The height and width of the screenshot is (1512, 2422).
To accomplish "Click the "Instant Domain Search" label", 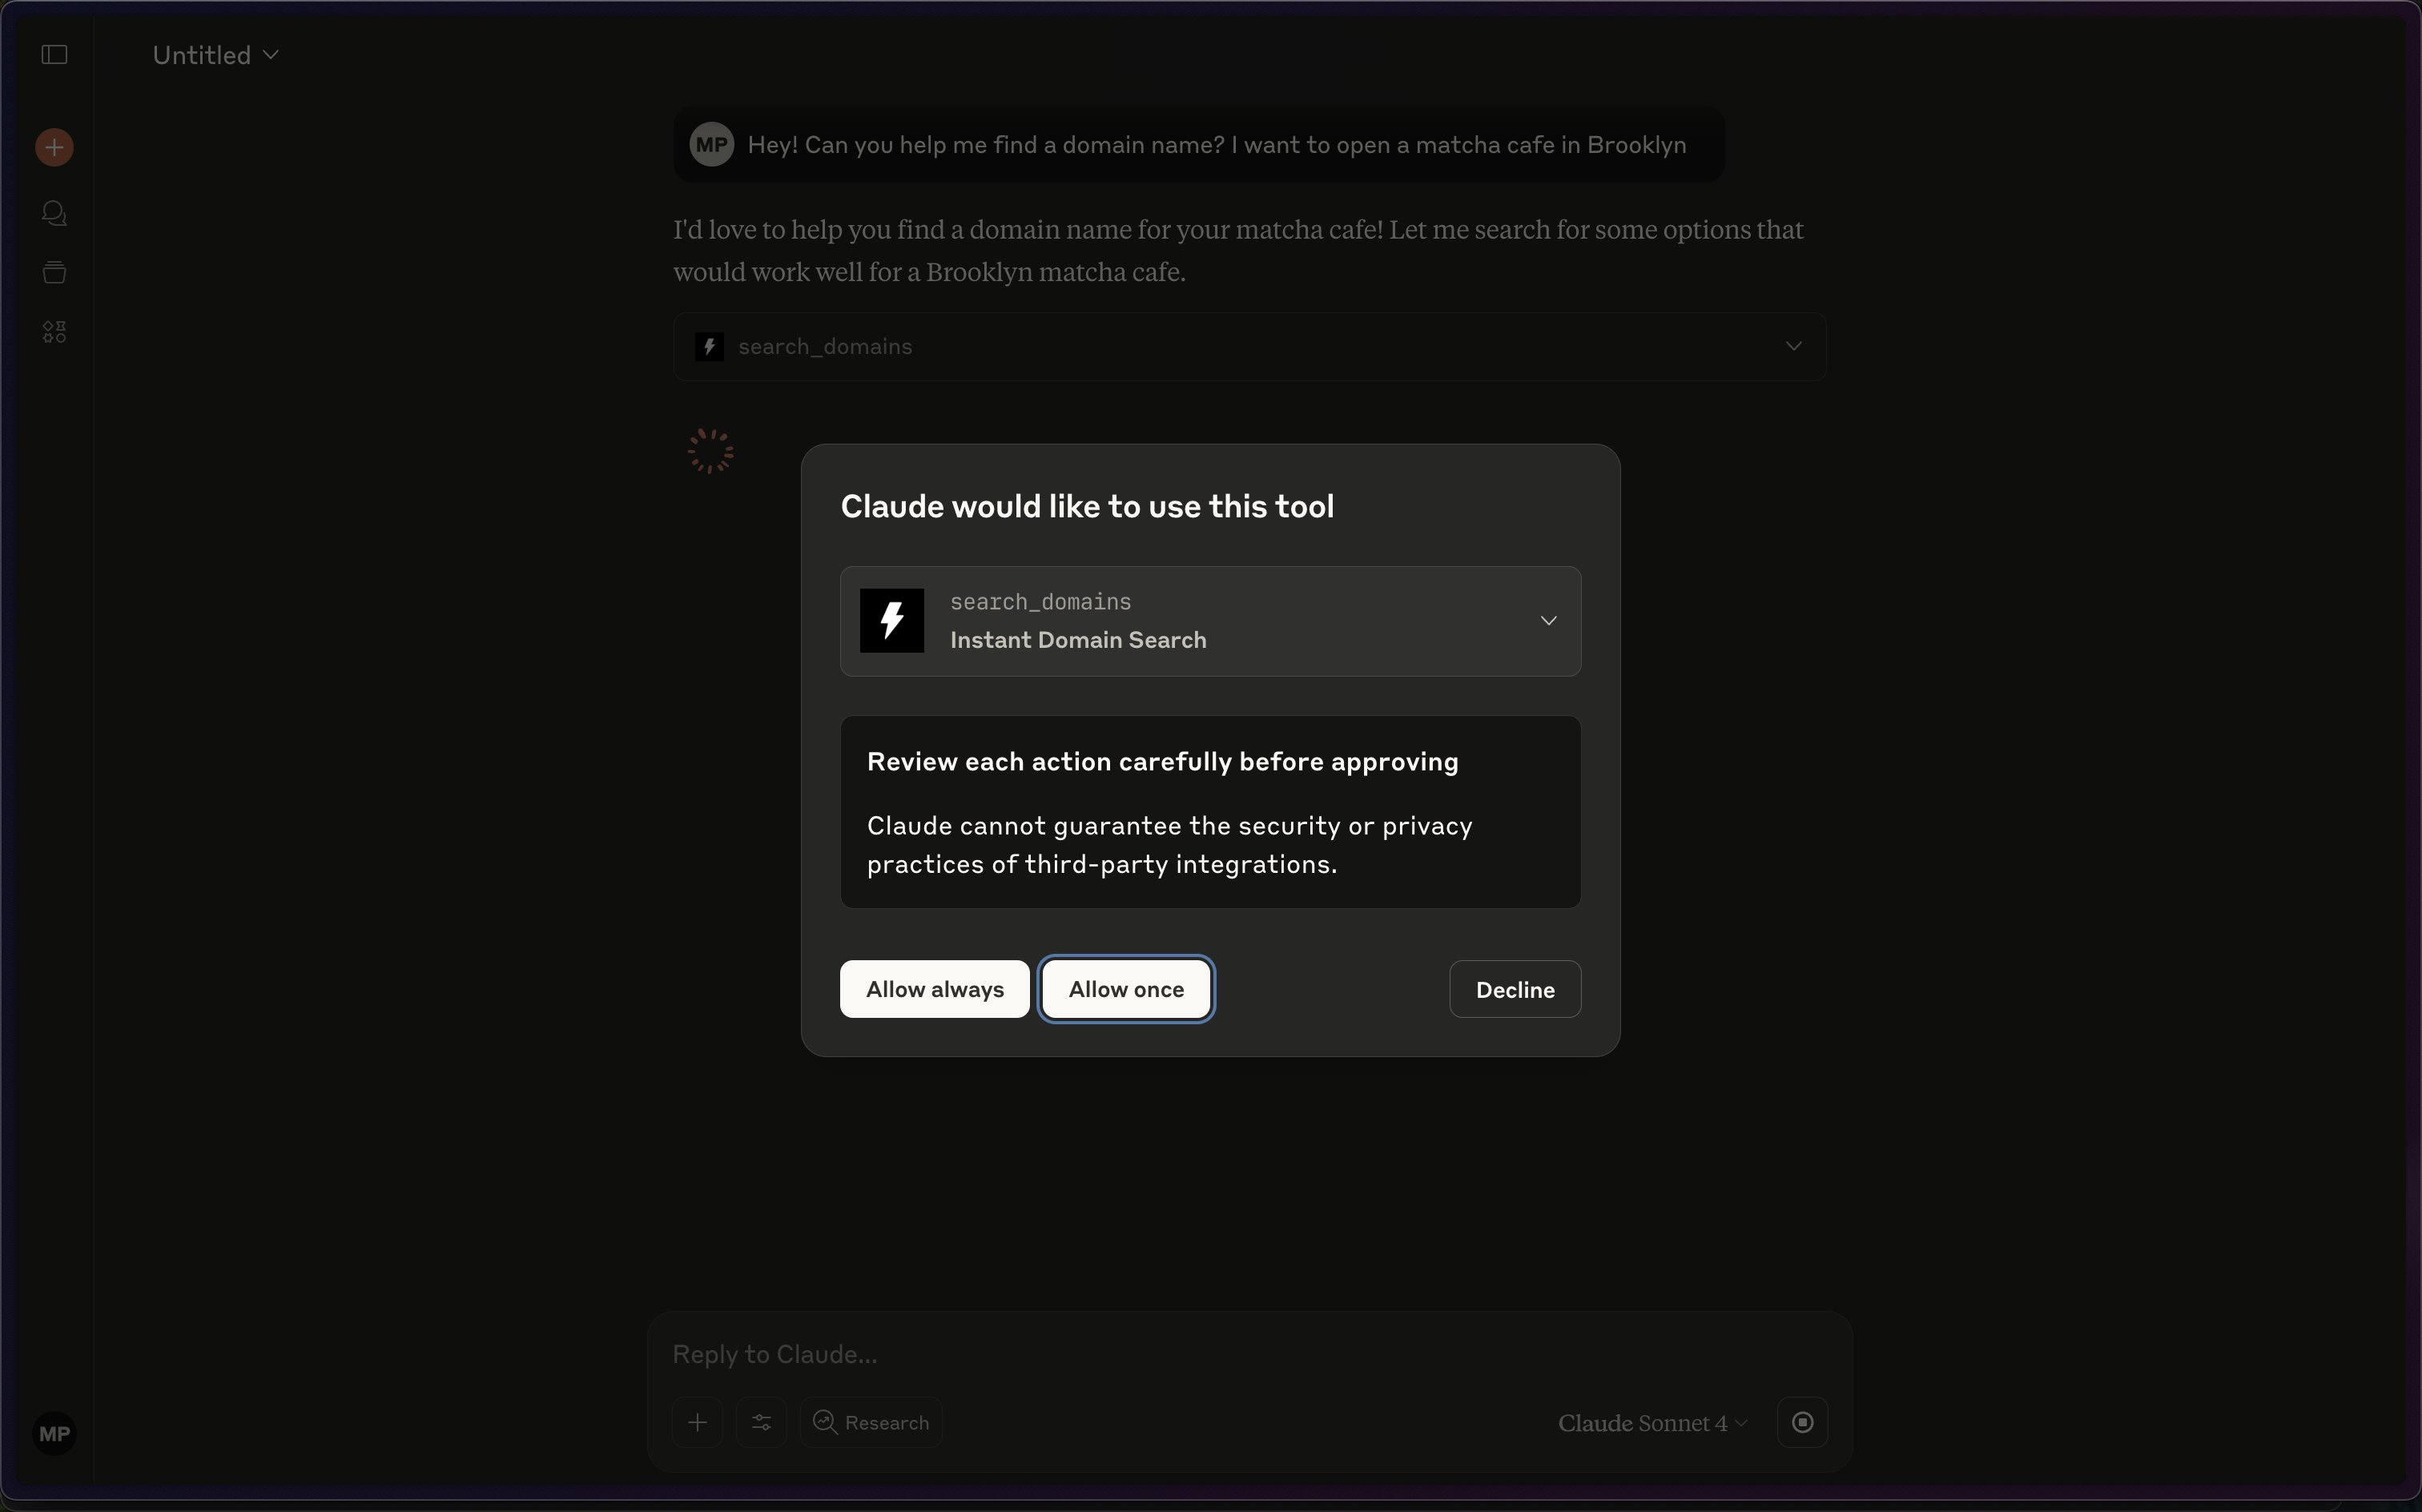I will [1078, 640].
